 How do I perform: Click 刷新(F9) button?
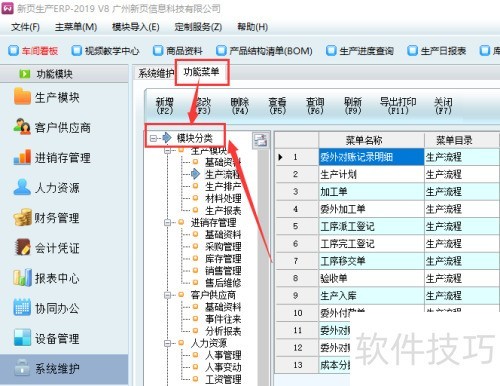353,106
